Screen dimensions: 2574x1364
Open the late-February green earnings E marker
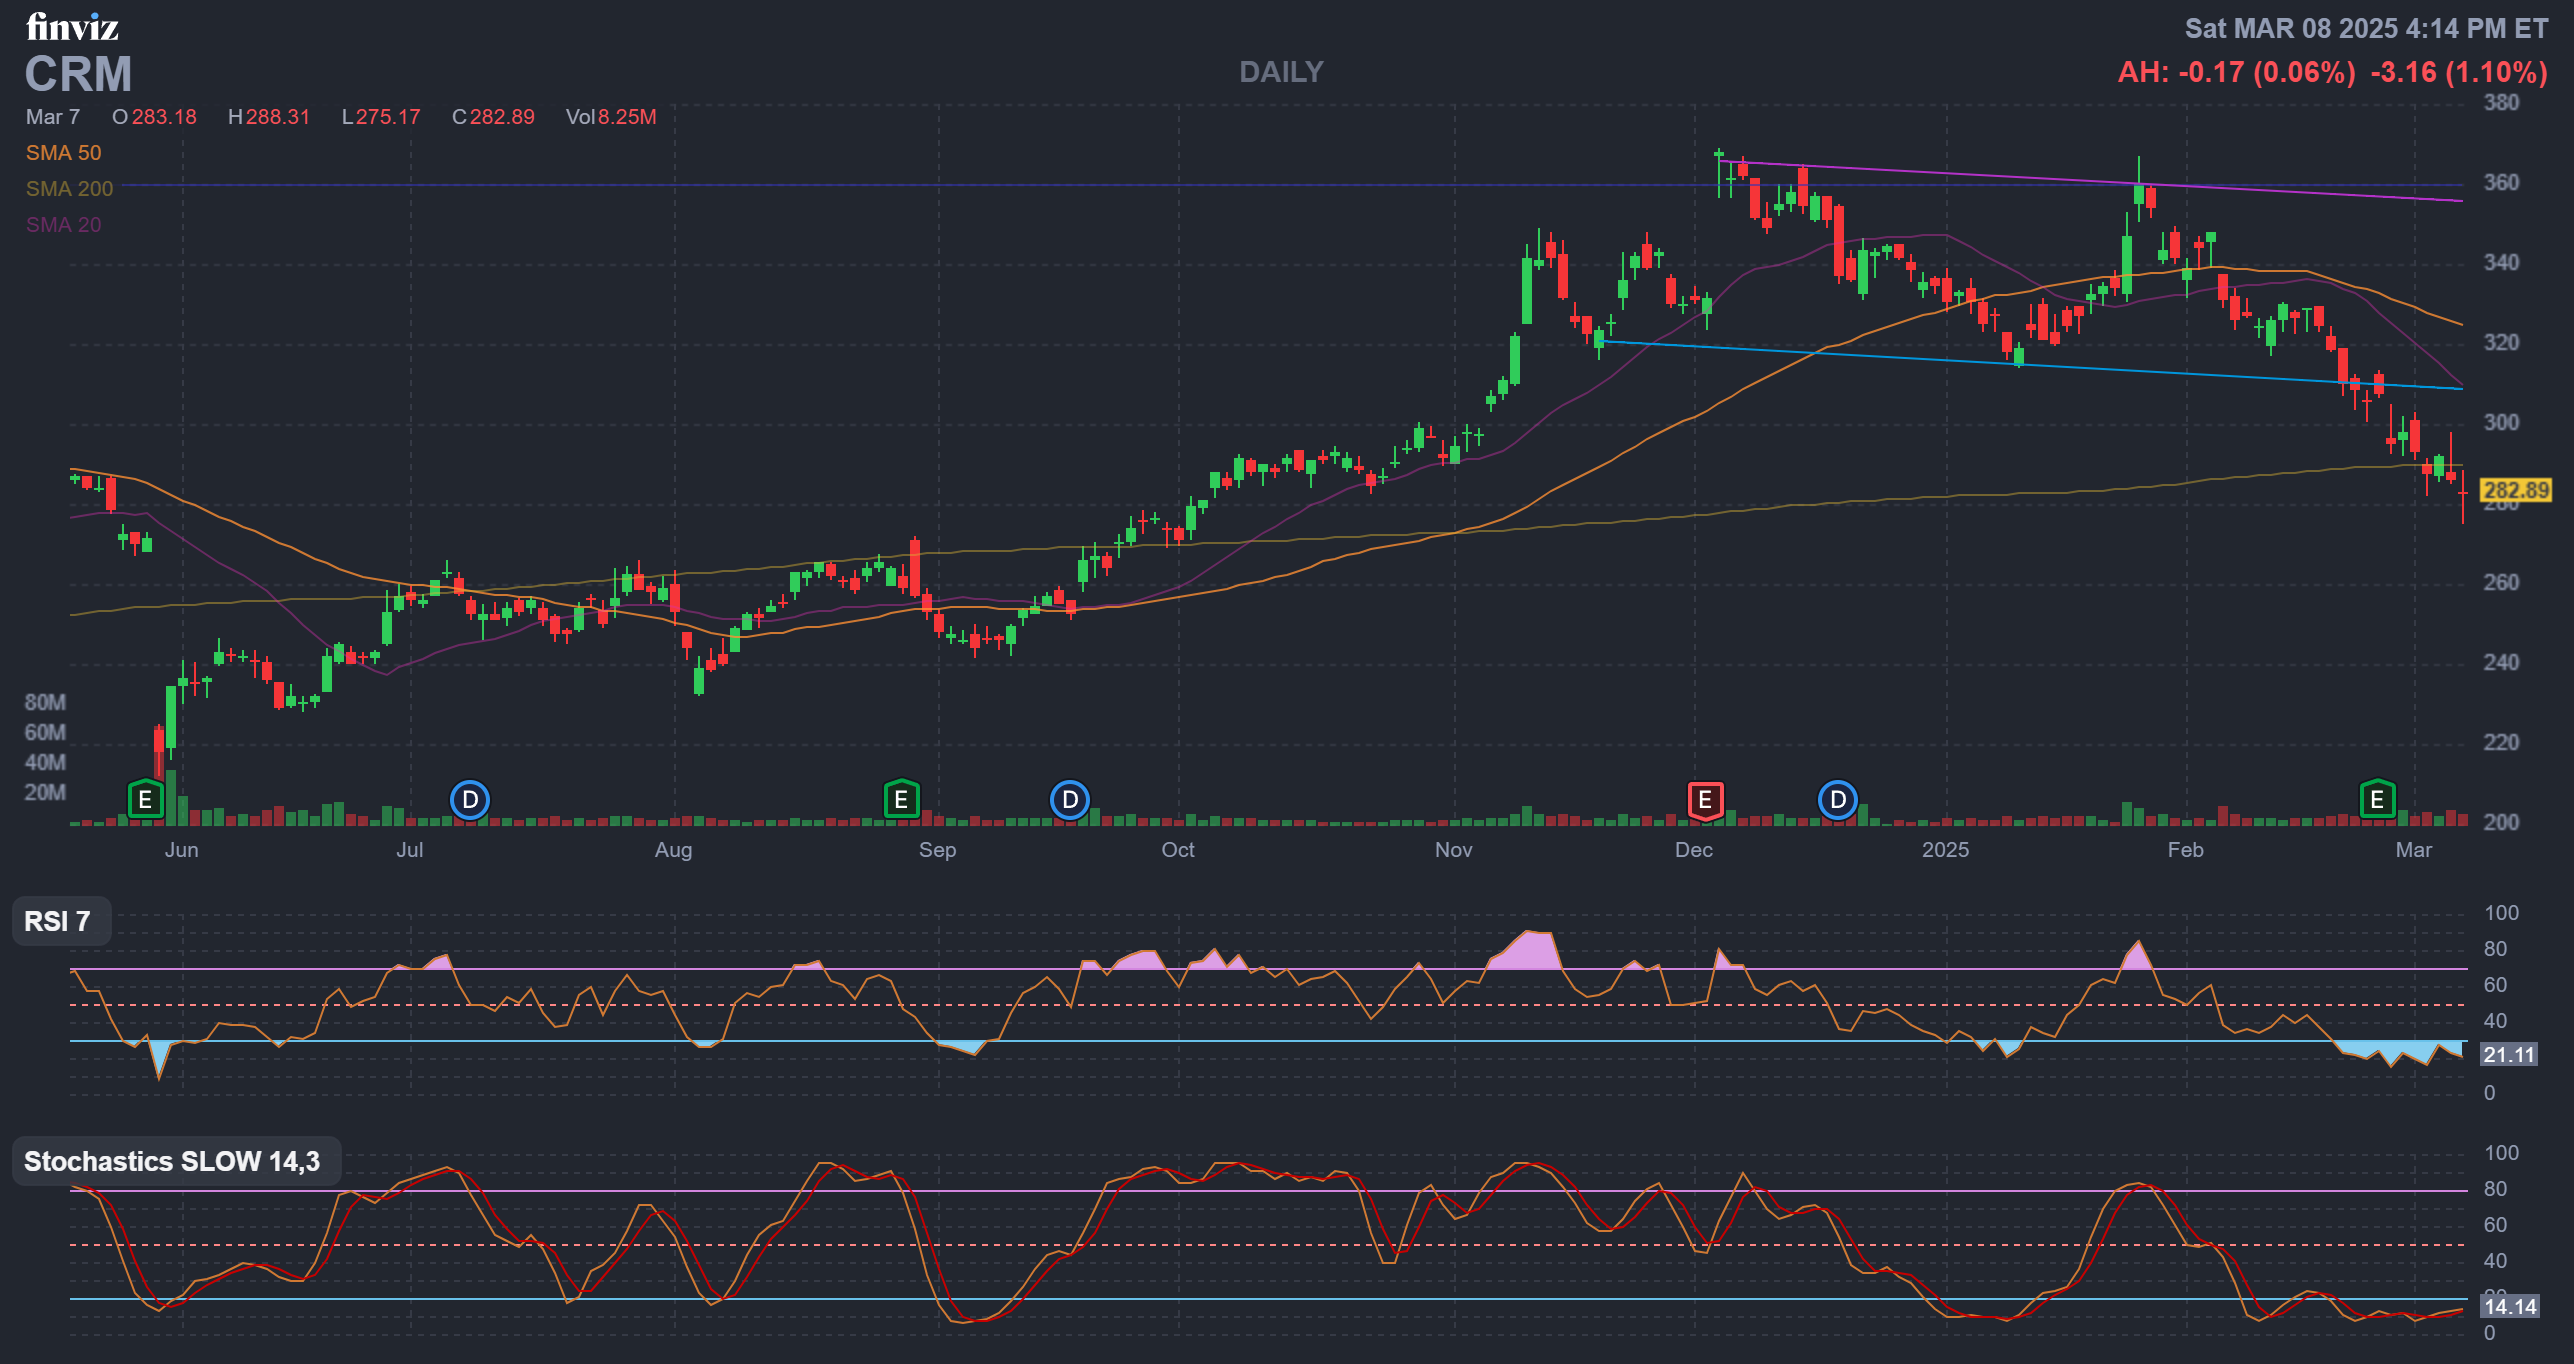pyautogui.click(x=2377, y=800)
